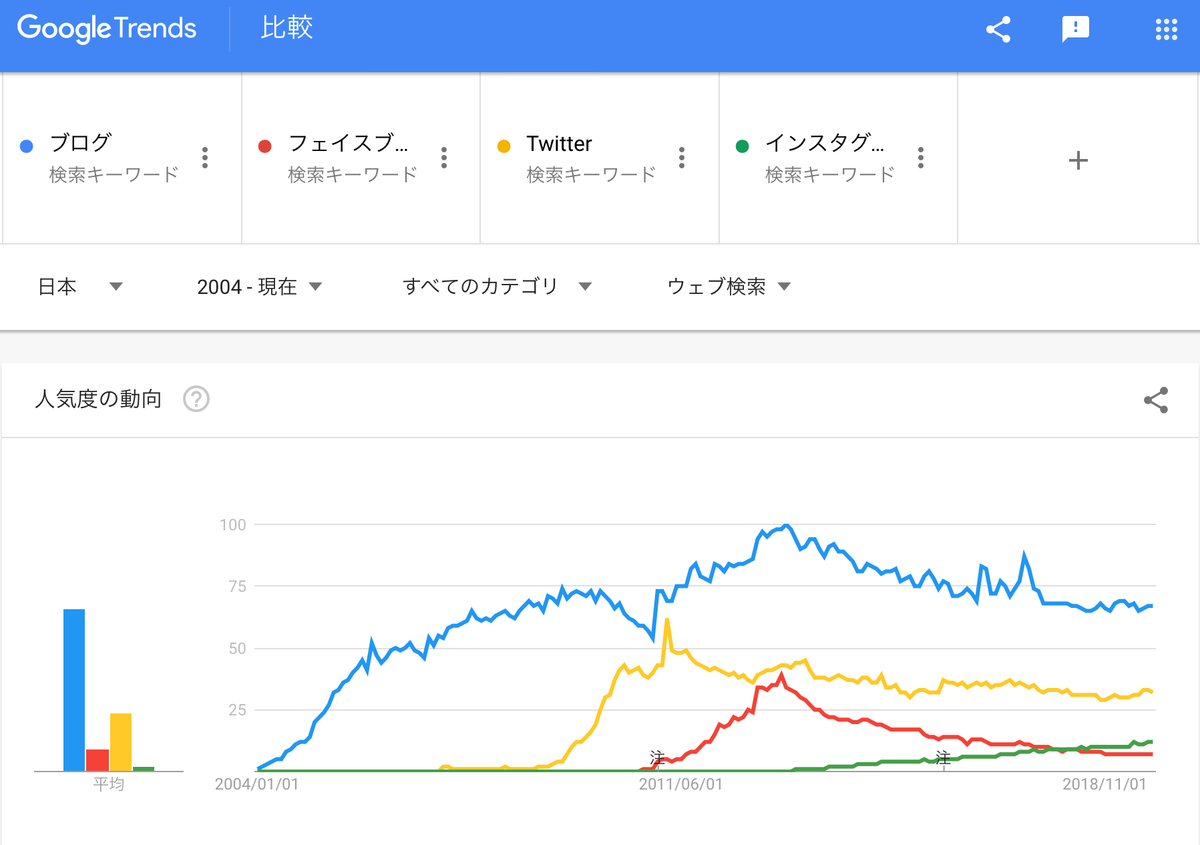Add a new comparison term with the plus button
Image resolution: width=1200 pixels, height=845 pixels.
point(1078,160)
